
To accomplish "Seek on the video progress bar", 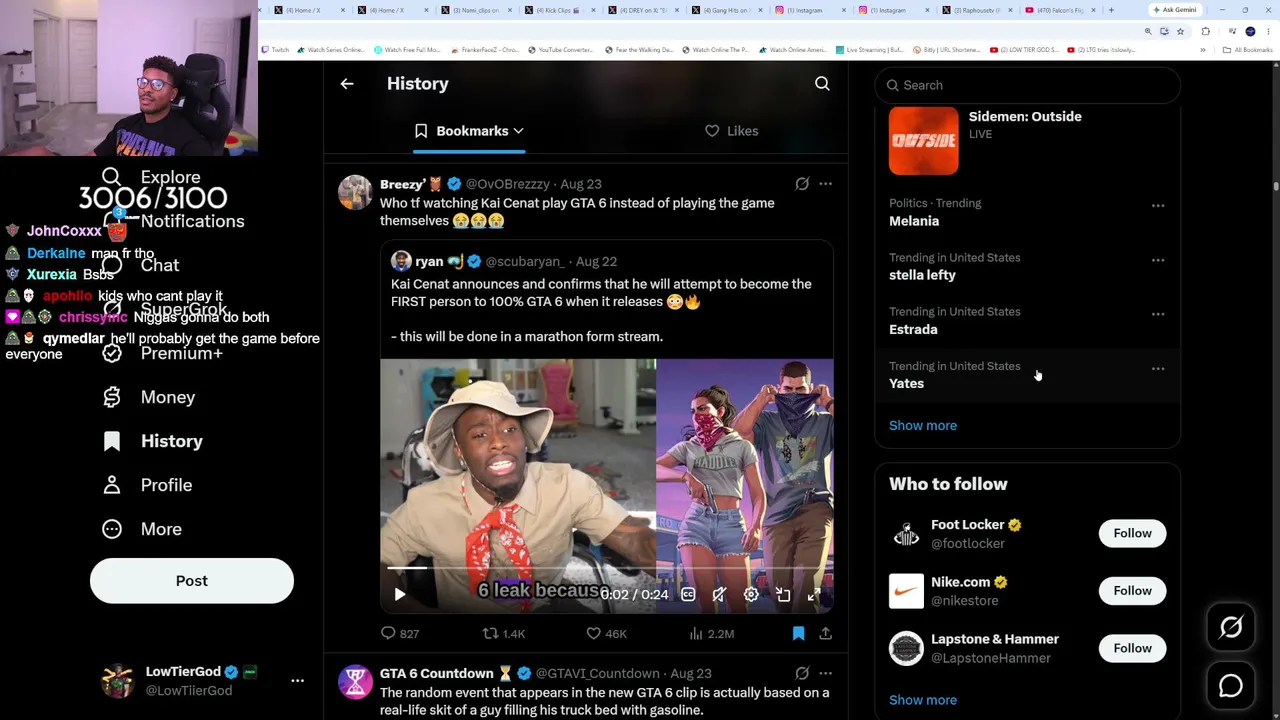I will point(606,568).
